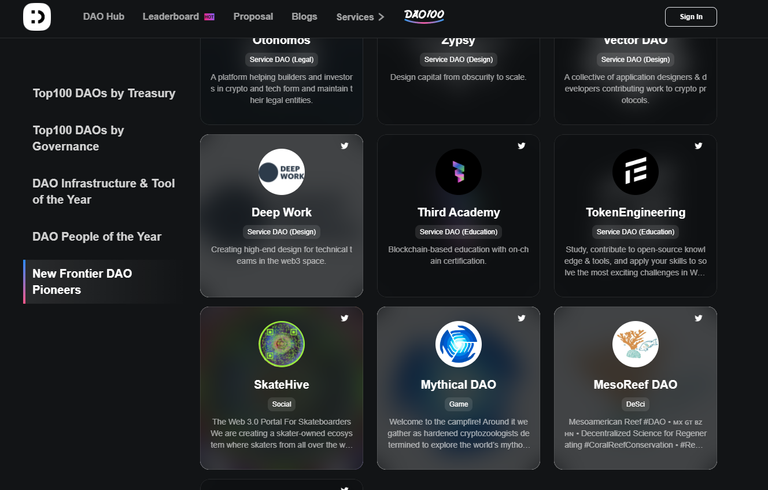The image size is (768, 490).
Task: Click the Sign In button
Action: 691,17
